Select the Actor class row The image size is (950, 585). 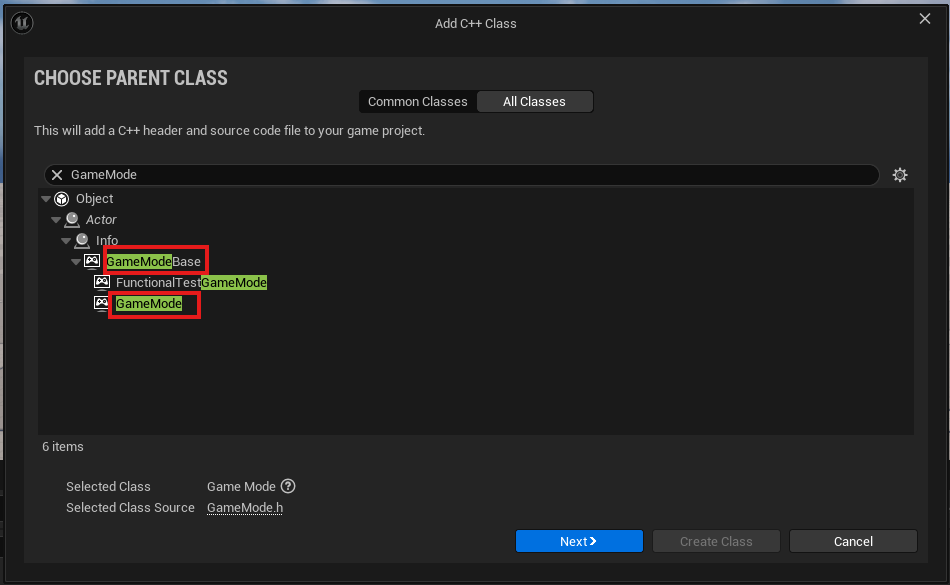[x=476, y=219]
